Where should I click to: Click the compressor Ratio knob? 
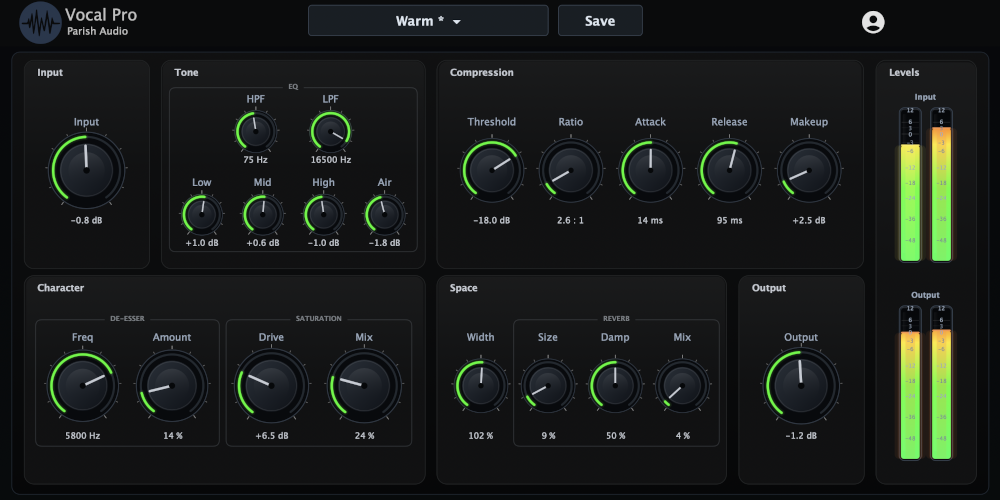point(571,170)
